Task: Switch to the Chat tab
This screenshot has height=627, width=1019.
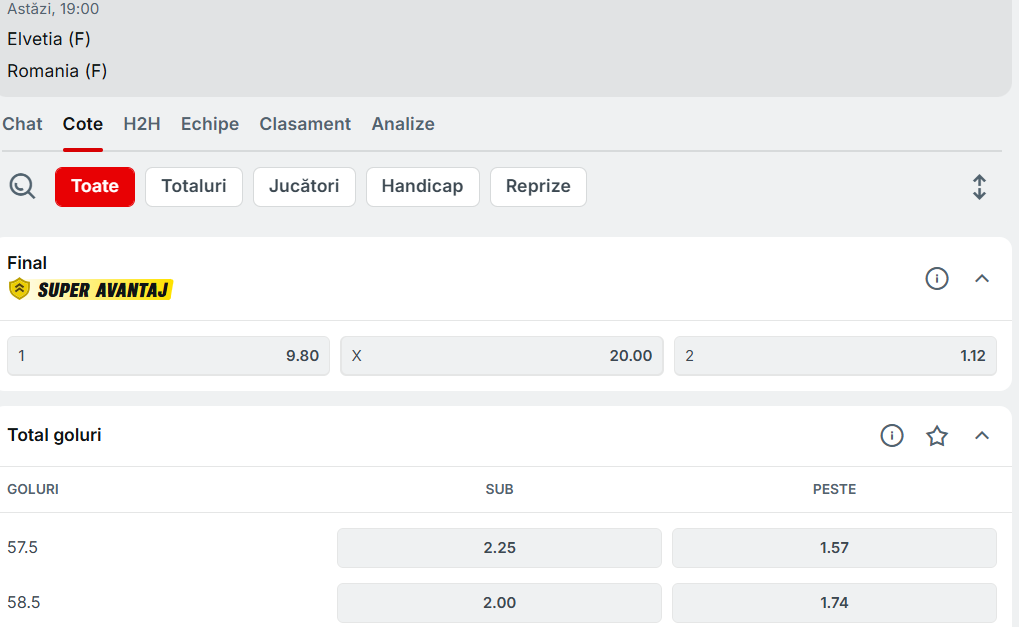Action: 22,124
